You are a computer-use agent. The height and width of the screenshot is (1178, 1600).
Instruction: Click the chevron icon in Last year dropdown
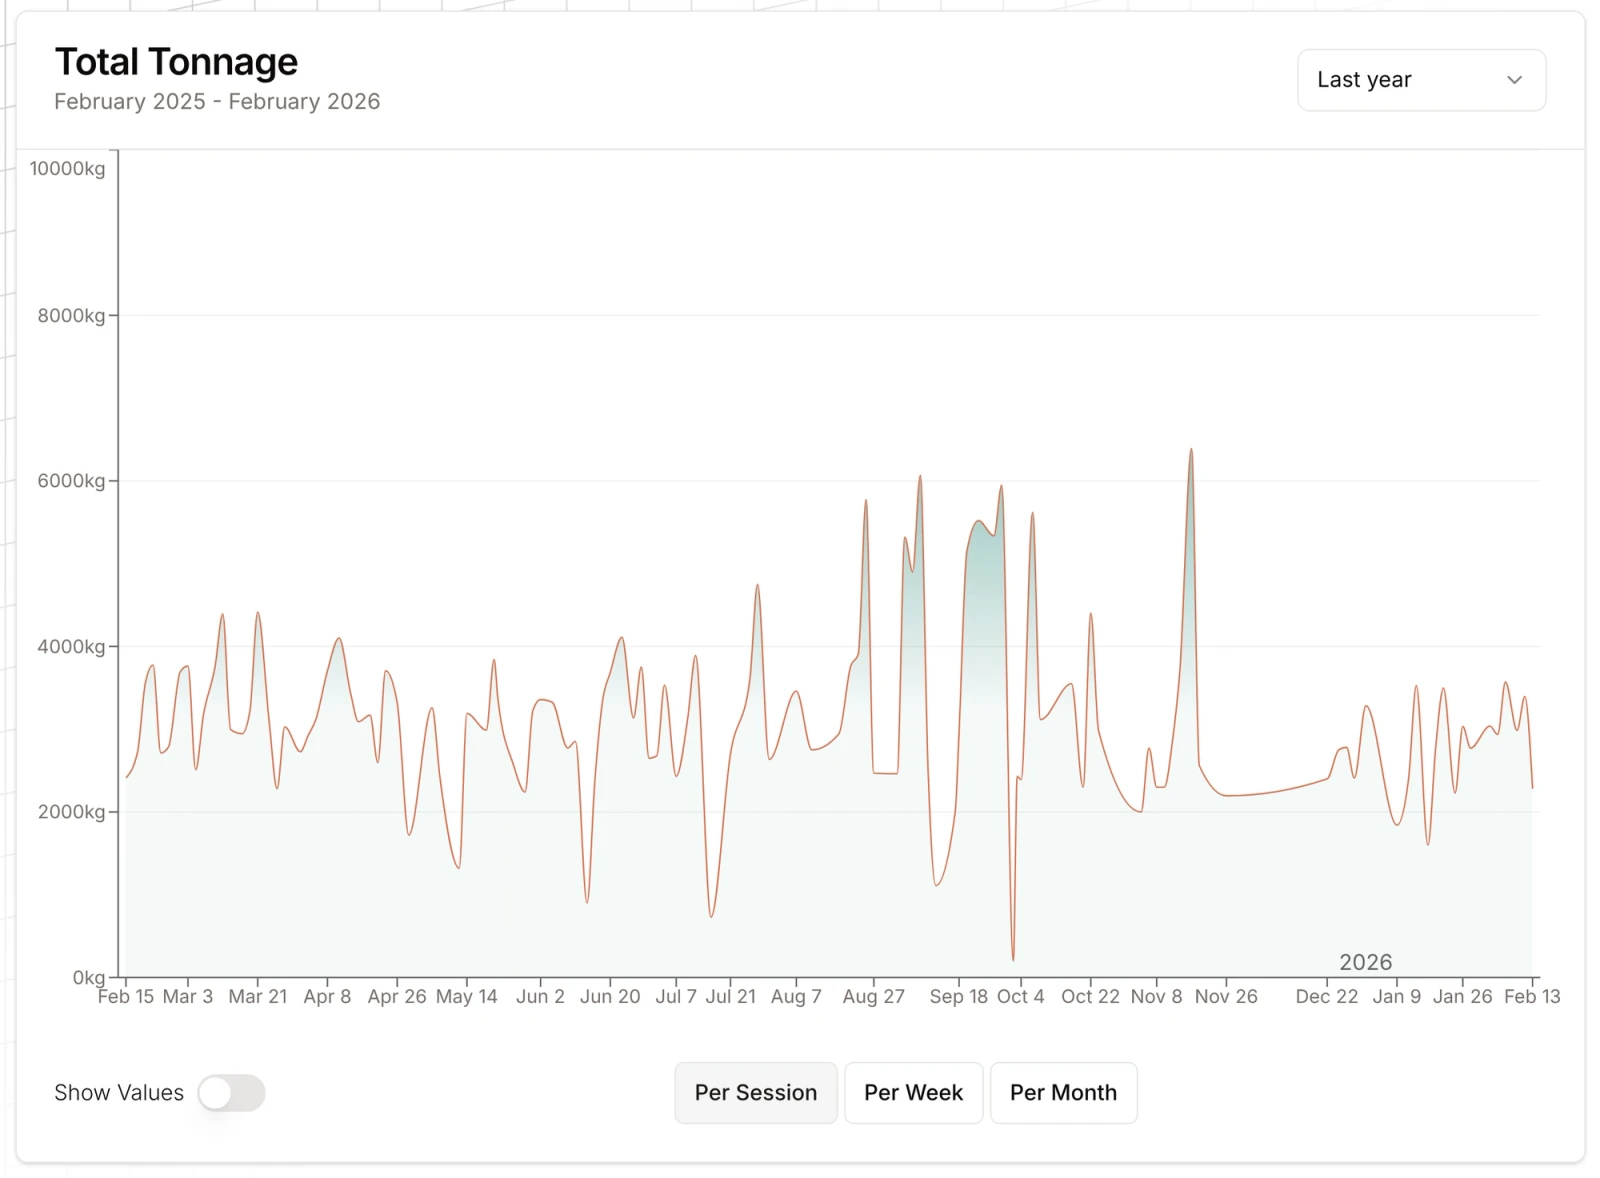(x=1514, y=80)
